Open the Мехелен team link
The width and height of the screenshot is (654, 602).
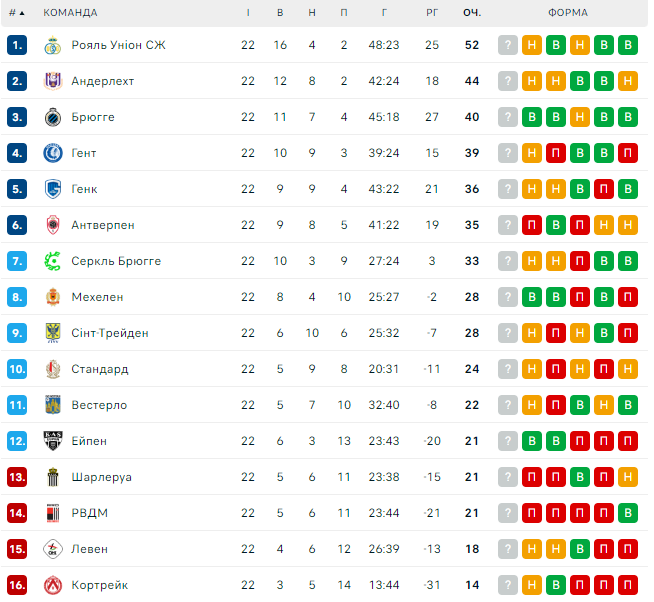coord(97,297)
